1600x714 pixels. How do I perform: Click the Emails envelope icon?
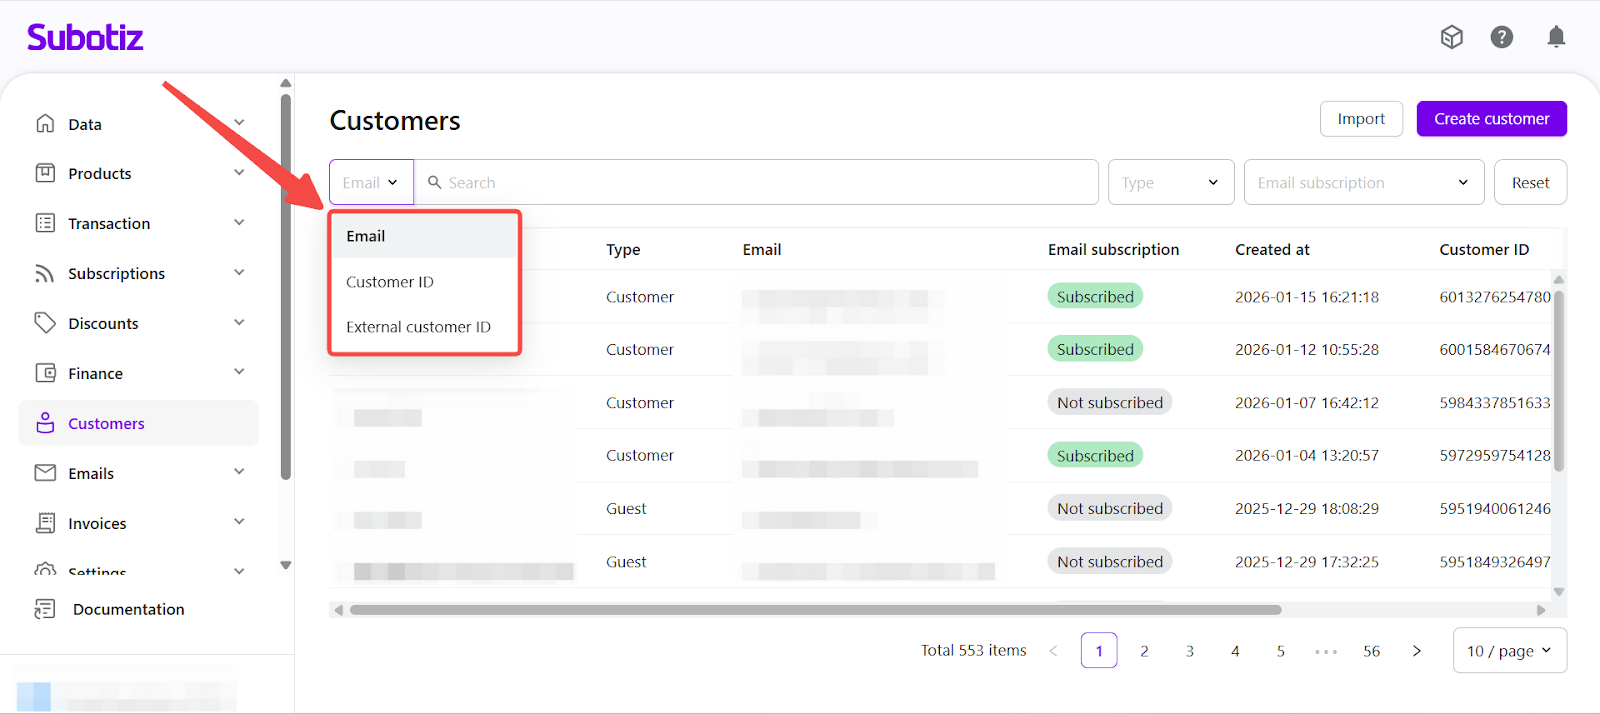(x=45, y=473)
